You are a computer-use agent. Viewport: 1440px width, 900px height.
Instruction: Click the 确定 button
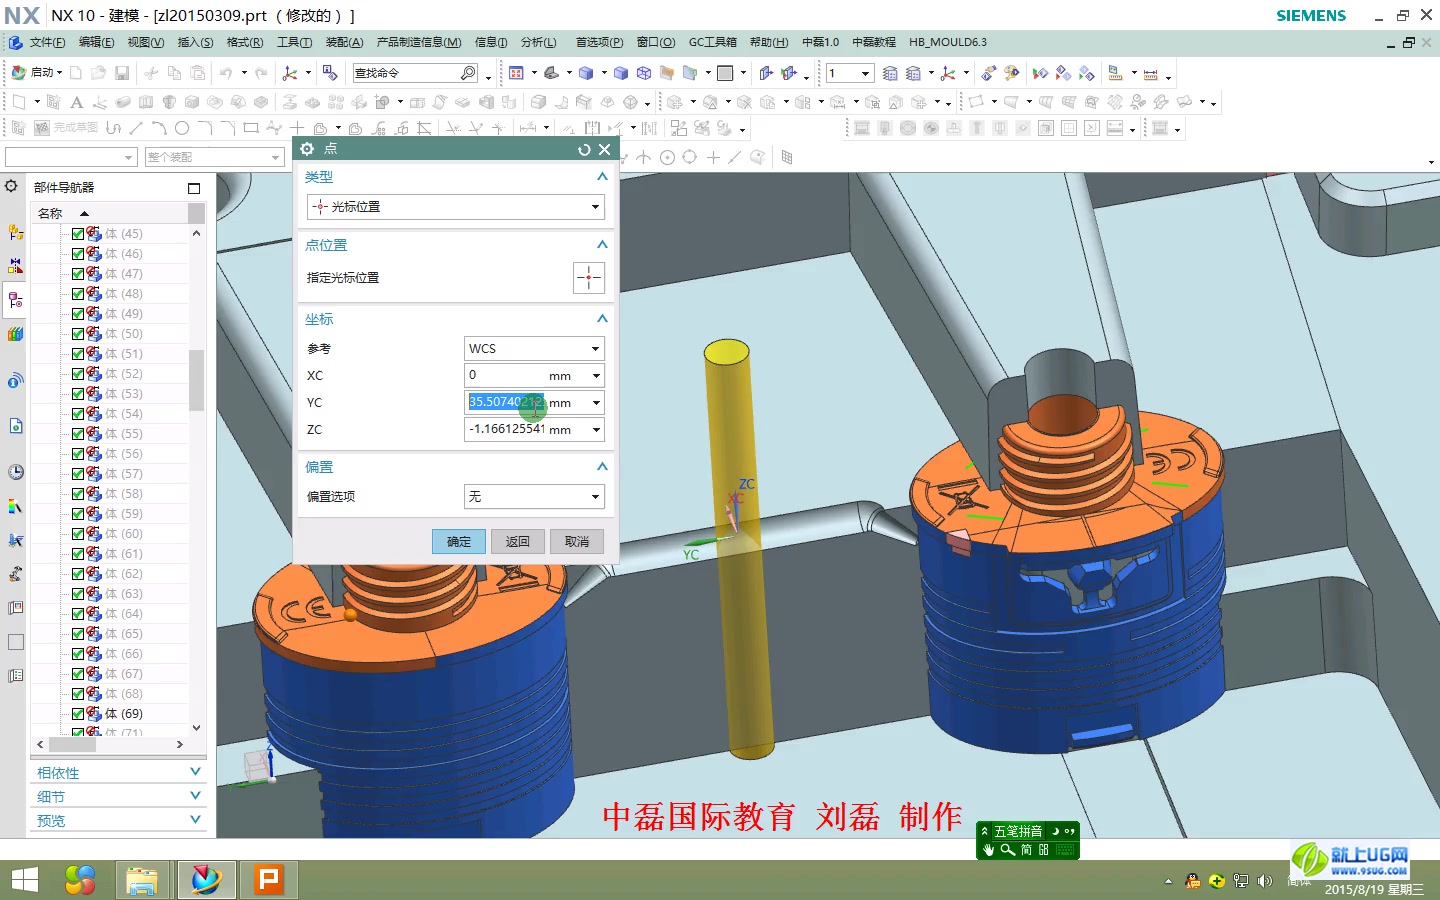coord(459,541)
